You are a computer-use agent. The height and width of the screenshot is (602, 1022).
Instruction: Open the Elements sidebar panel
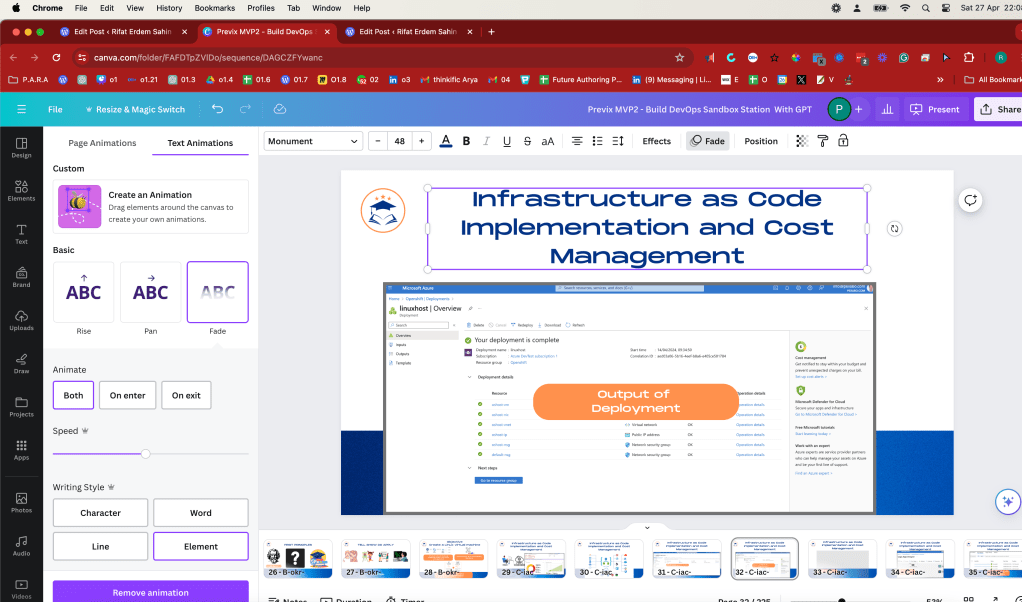pyautogui.click(x=21, y=191)
